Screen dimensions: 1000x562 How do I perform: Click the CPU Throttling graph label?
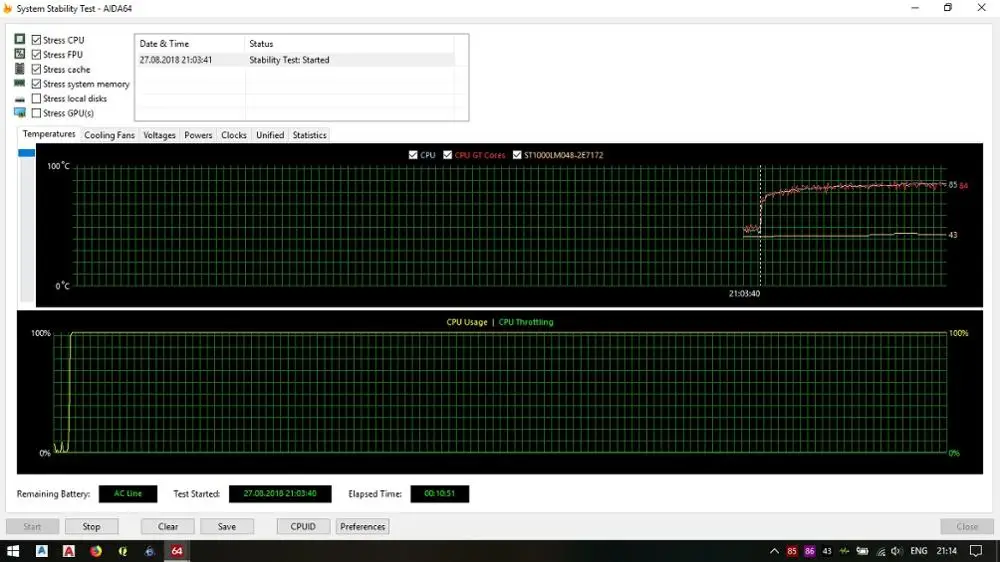pos(526,322)
